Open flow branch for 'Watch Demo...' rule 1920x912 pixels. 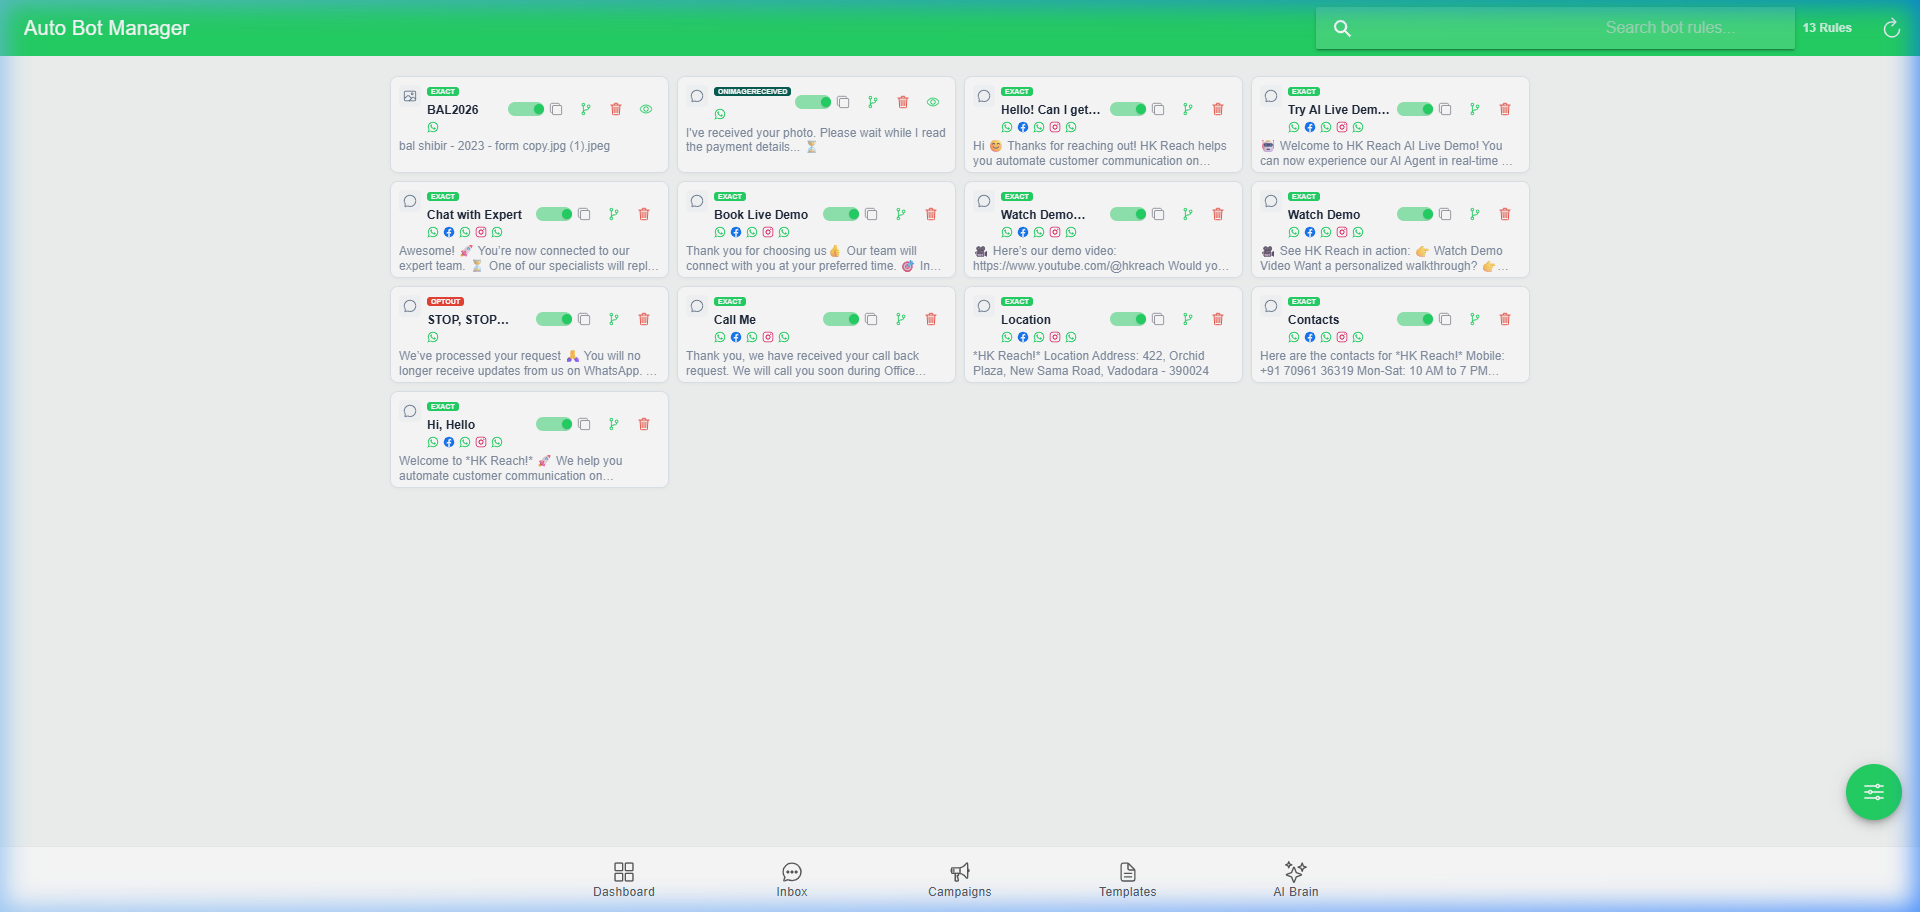1188,214
